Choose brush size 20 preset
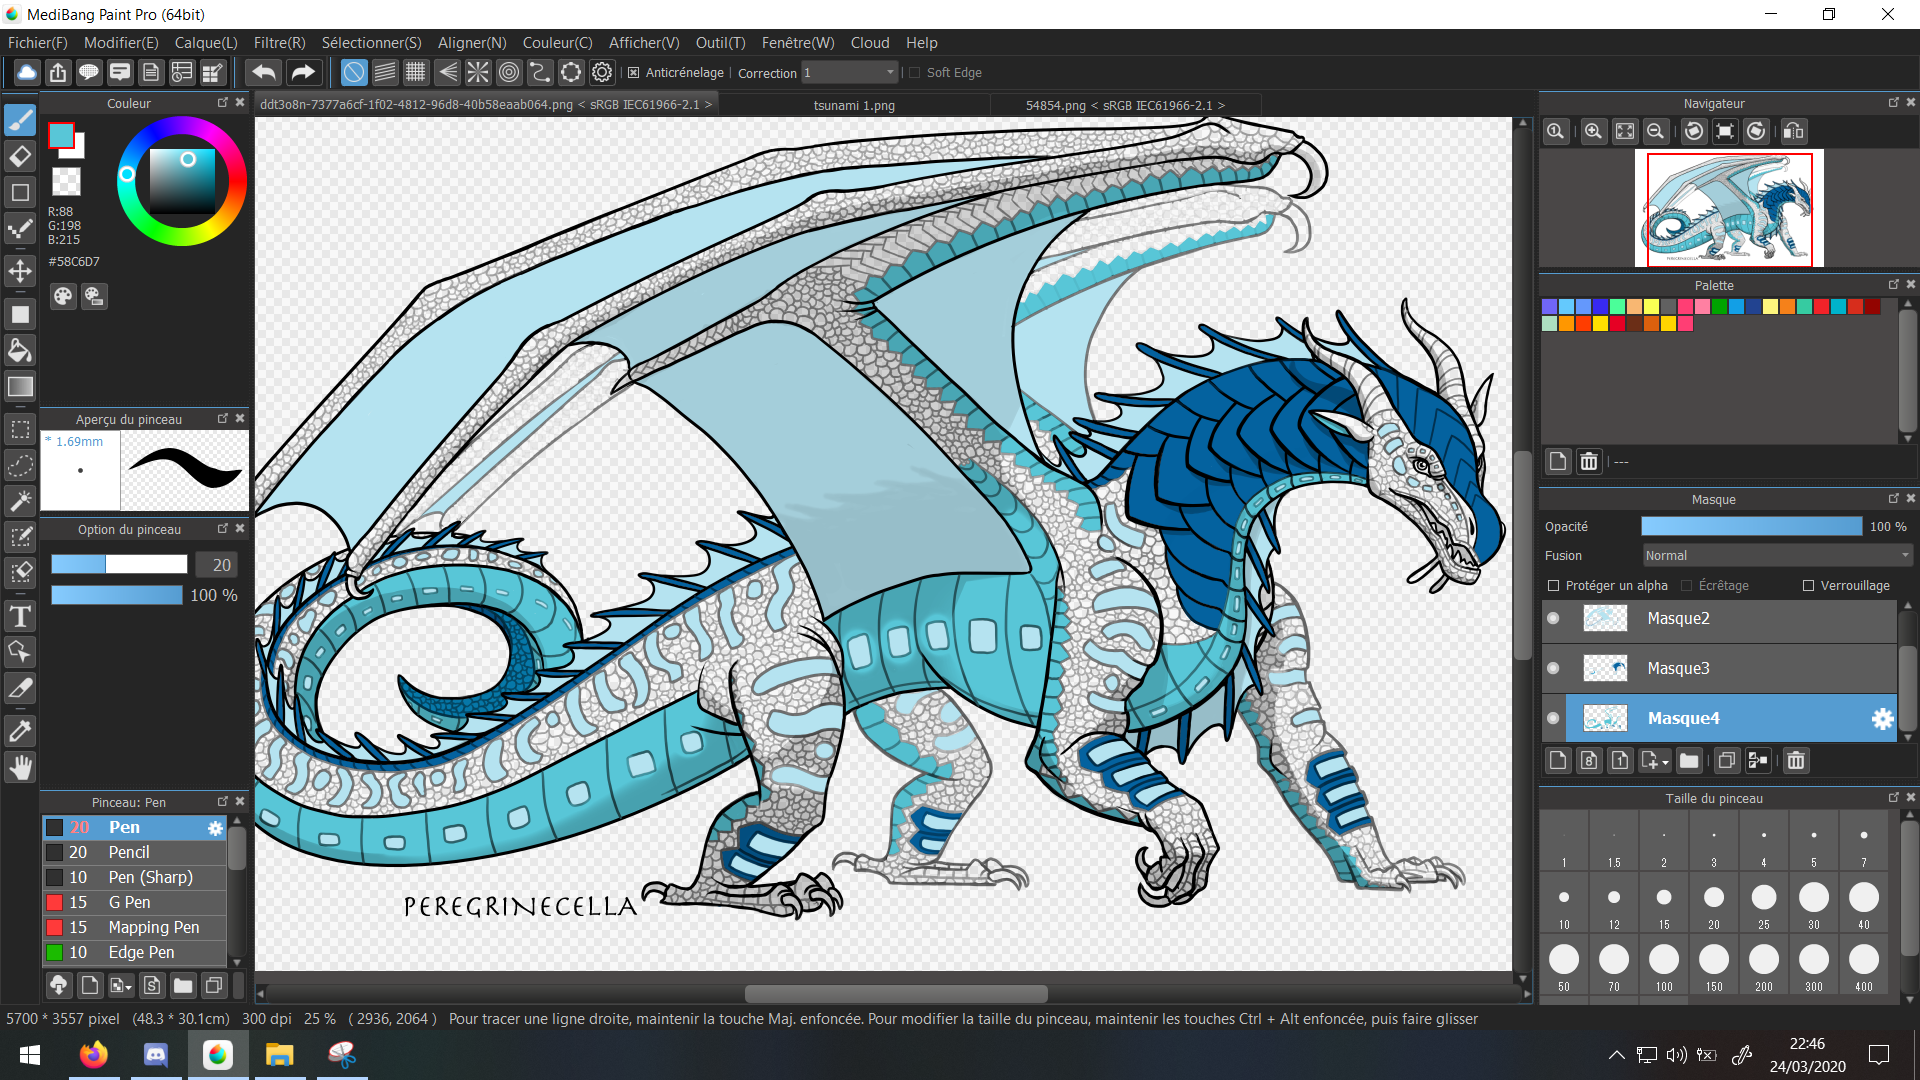The image size is (1920, 1080). pyautogui.click(x=1713, y=898)
